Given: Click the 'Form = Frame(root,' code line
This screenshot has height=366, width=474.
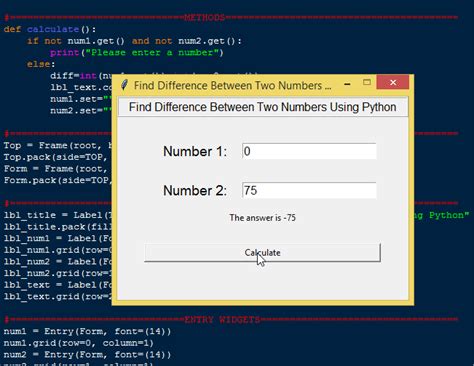Looking at the screenshot, I should (x=58, y=169).
